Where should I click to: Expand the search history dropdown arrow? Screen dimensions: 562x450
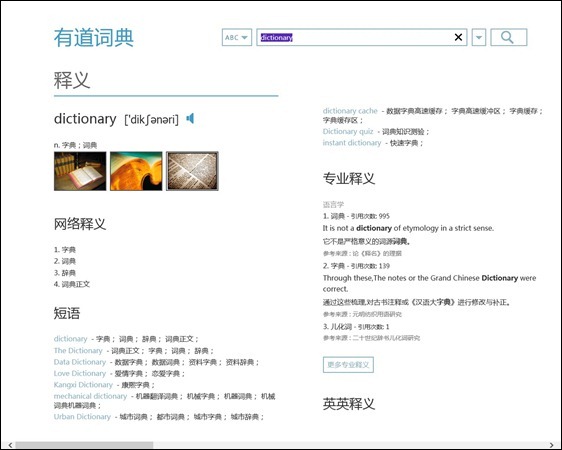click(479, 37)
